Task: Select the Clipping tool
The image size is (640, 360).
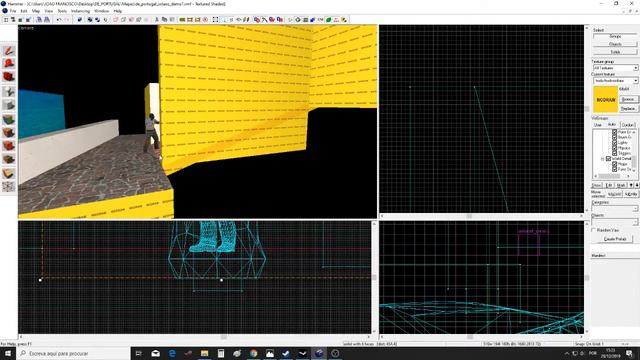Action: [9, 173]
